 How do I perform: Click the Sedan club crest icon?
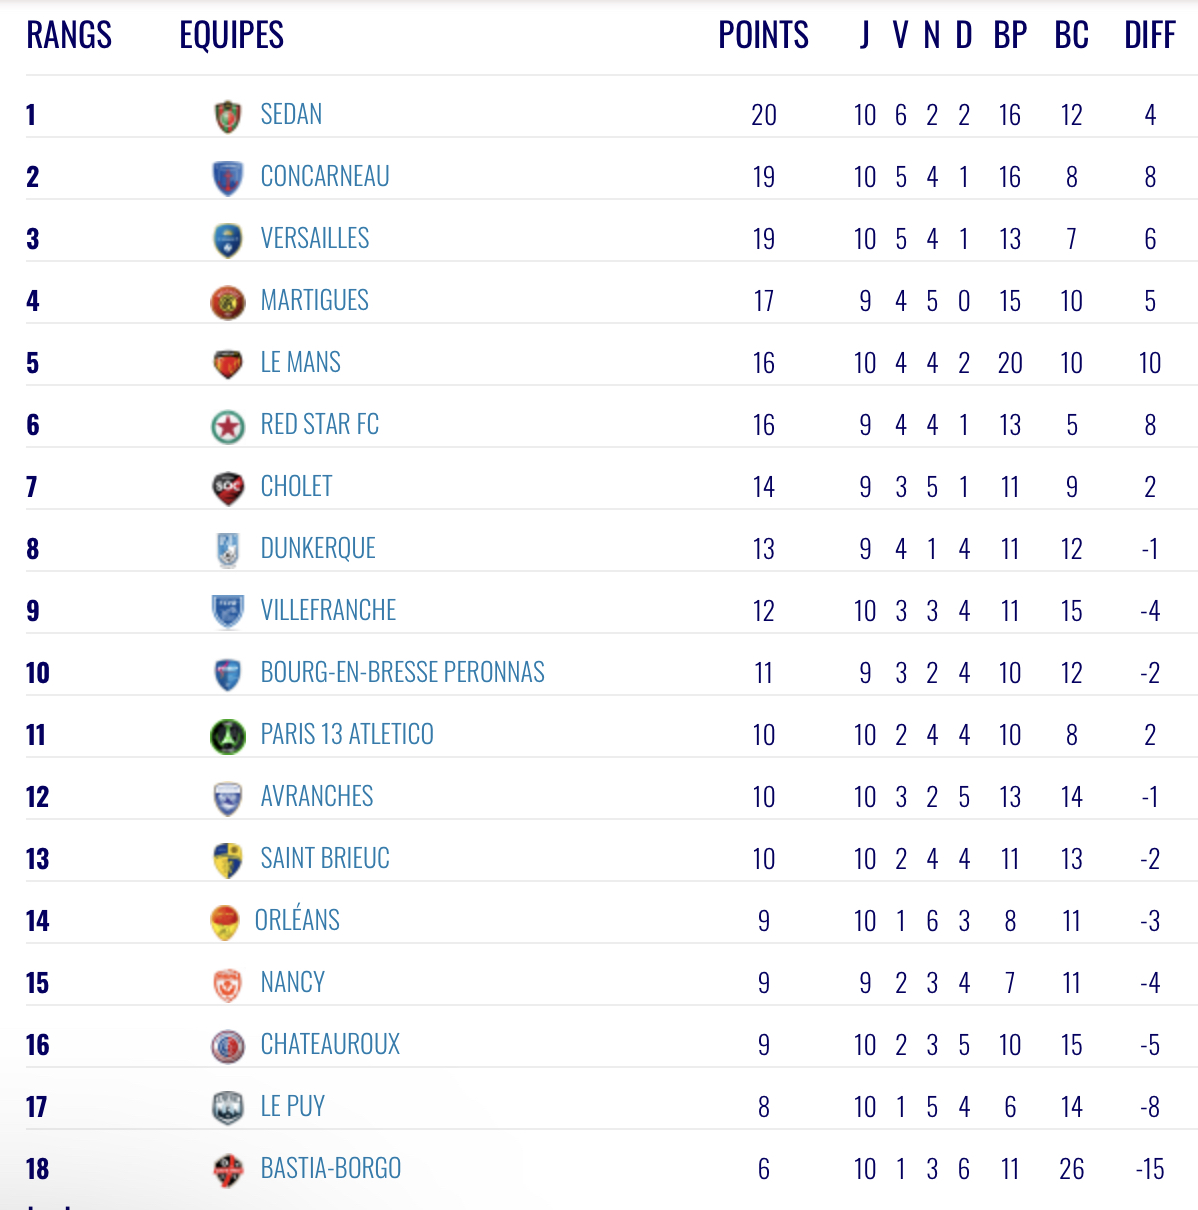(228, 116)
